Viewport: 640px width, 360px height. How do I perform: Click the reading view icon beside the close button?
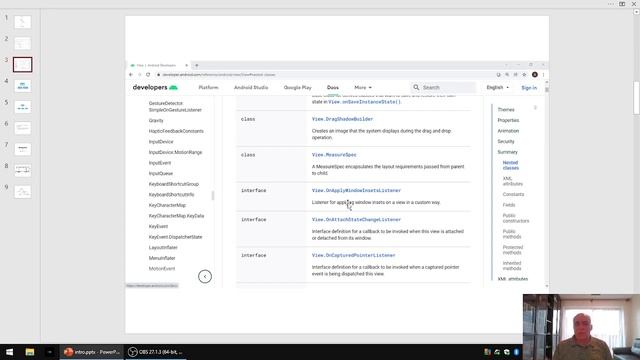click(622, 4)
